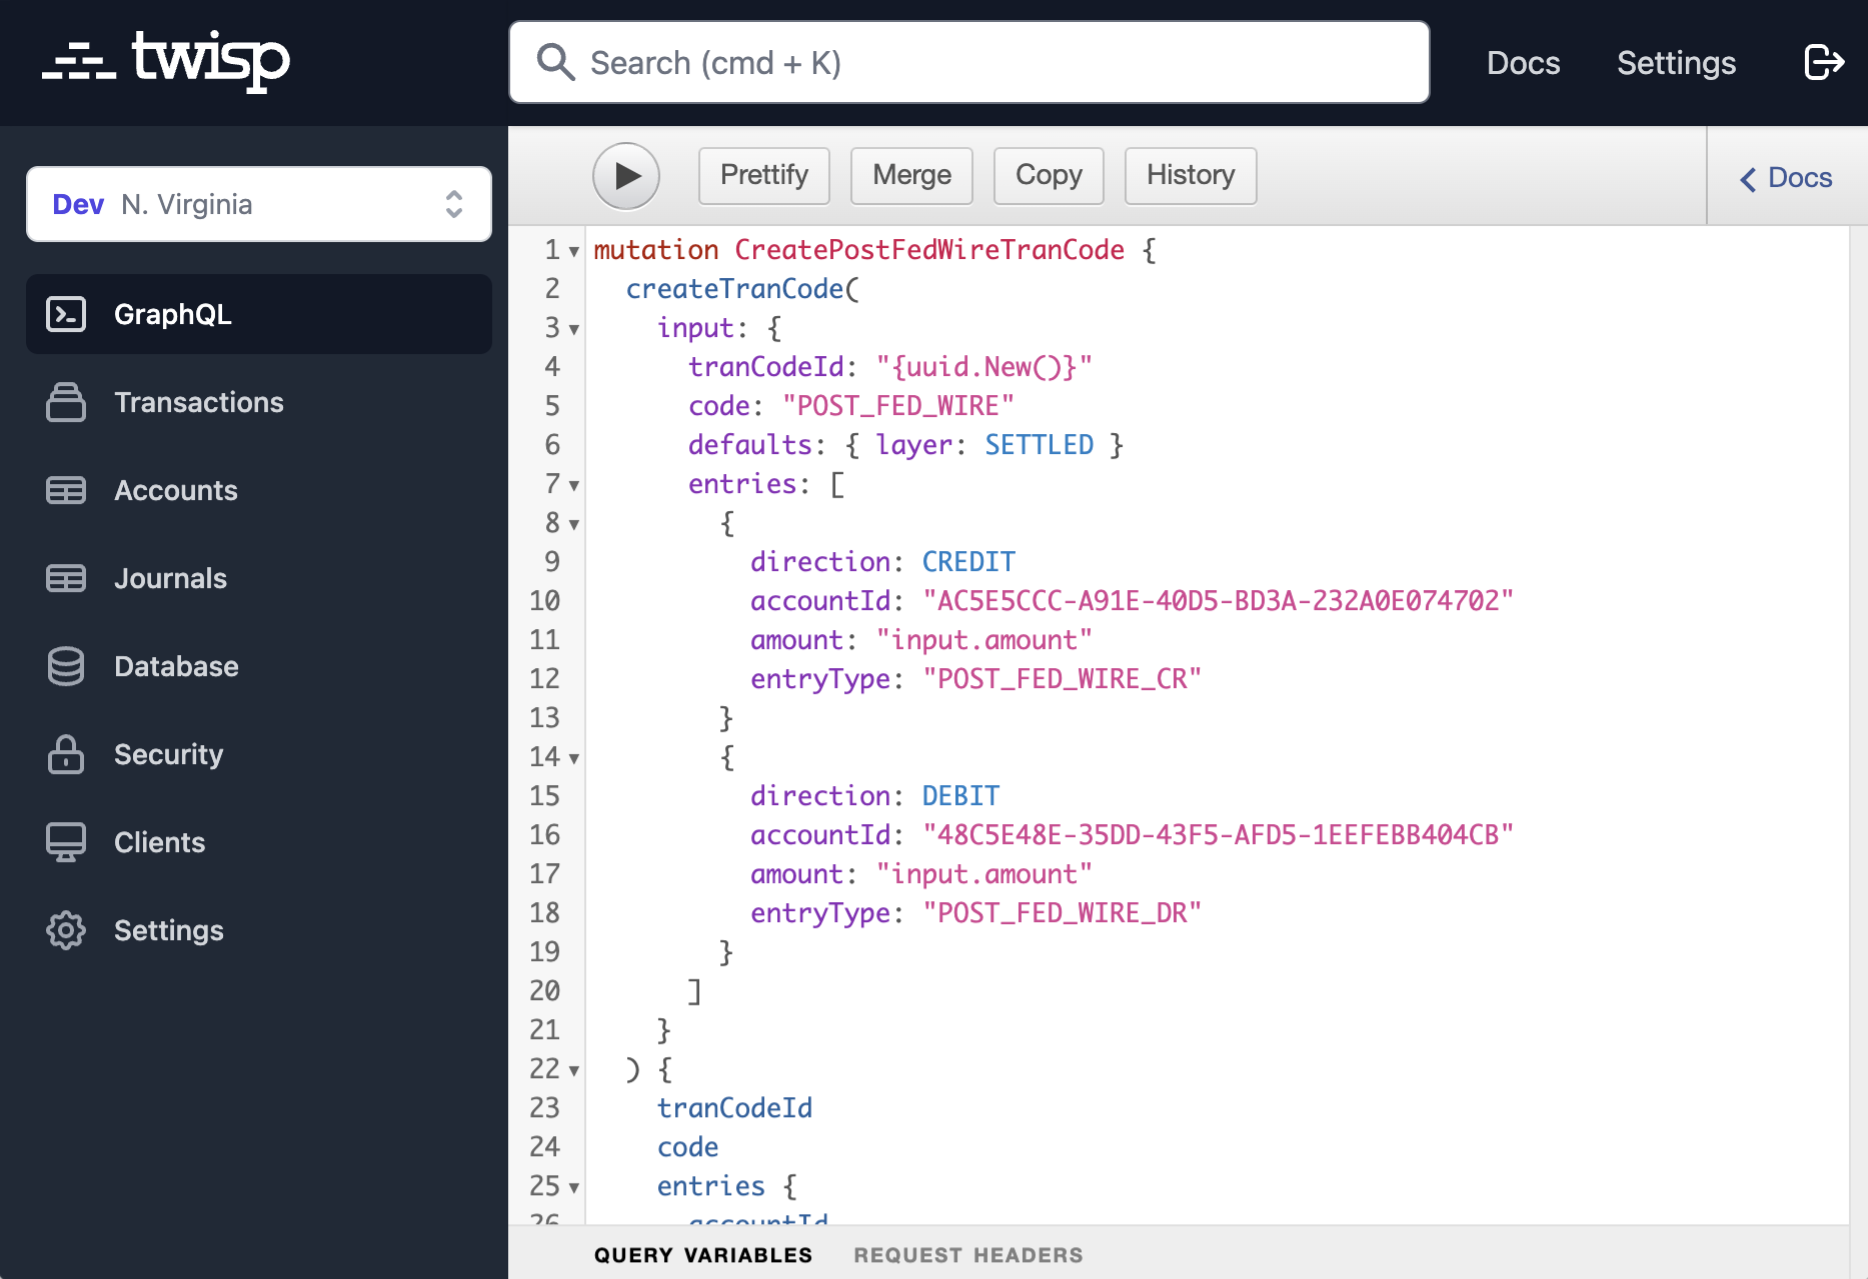
Task: Collapse the mutation on line 1
Action: (x=572, y=252)
